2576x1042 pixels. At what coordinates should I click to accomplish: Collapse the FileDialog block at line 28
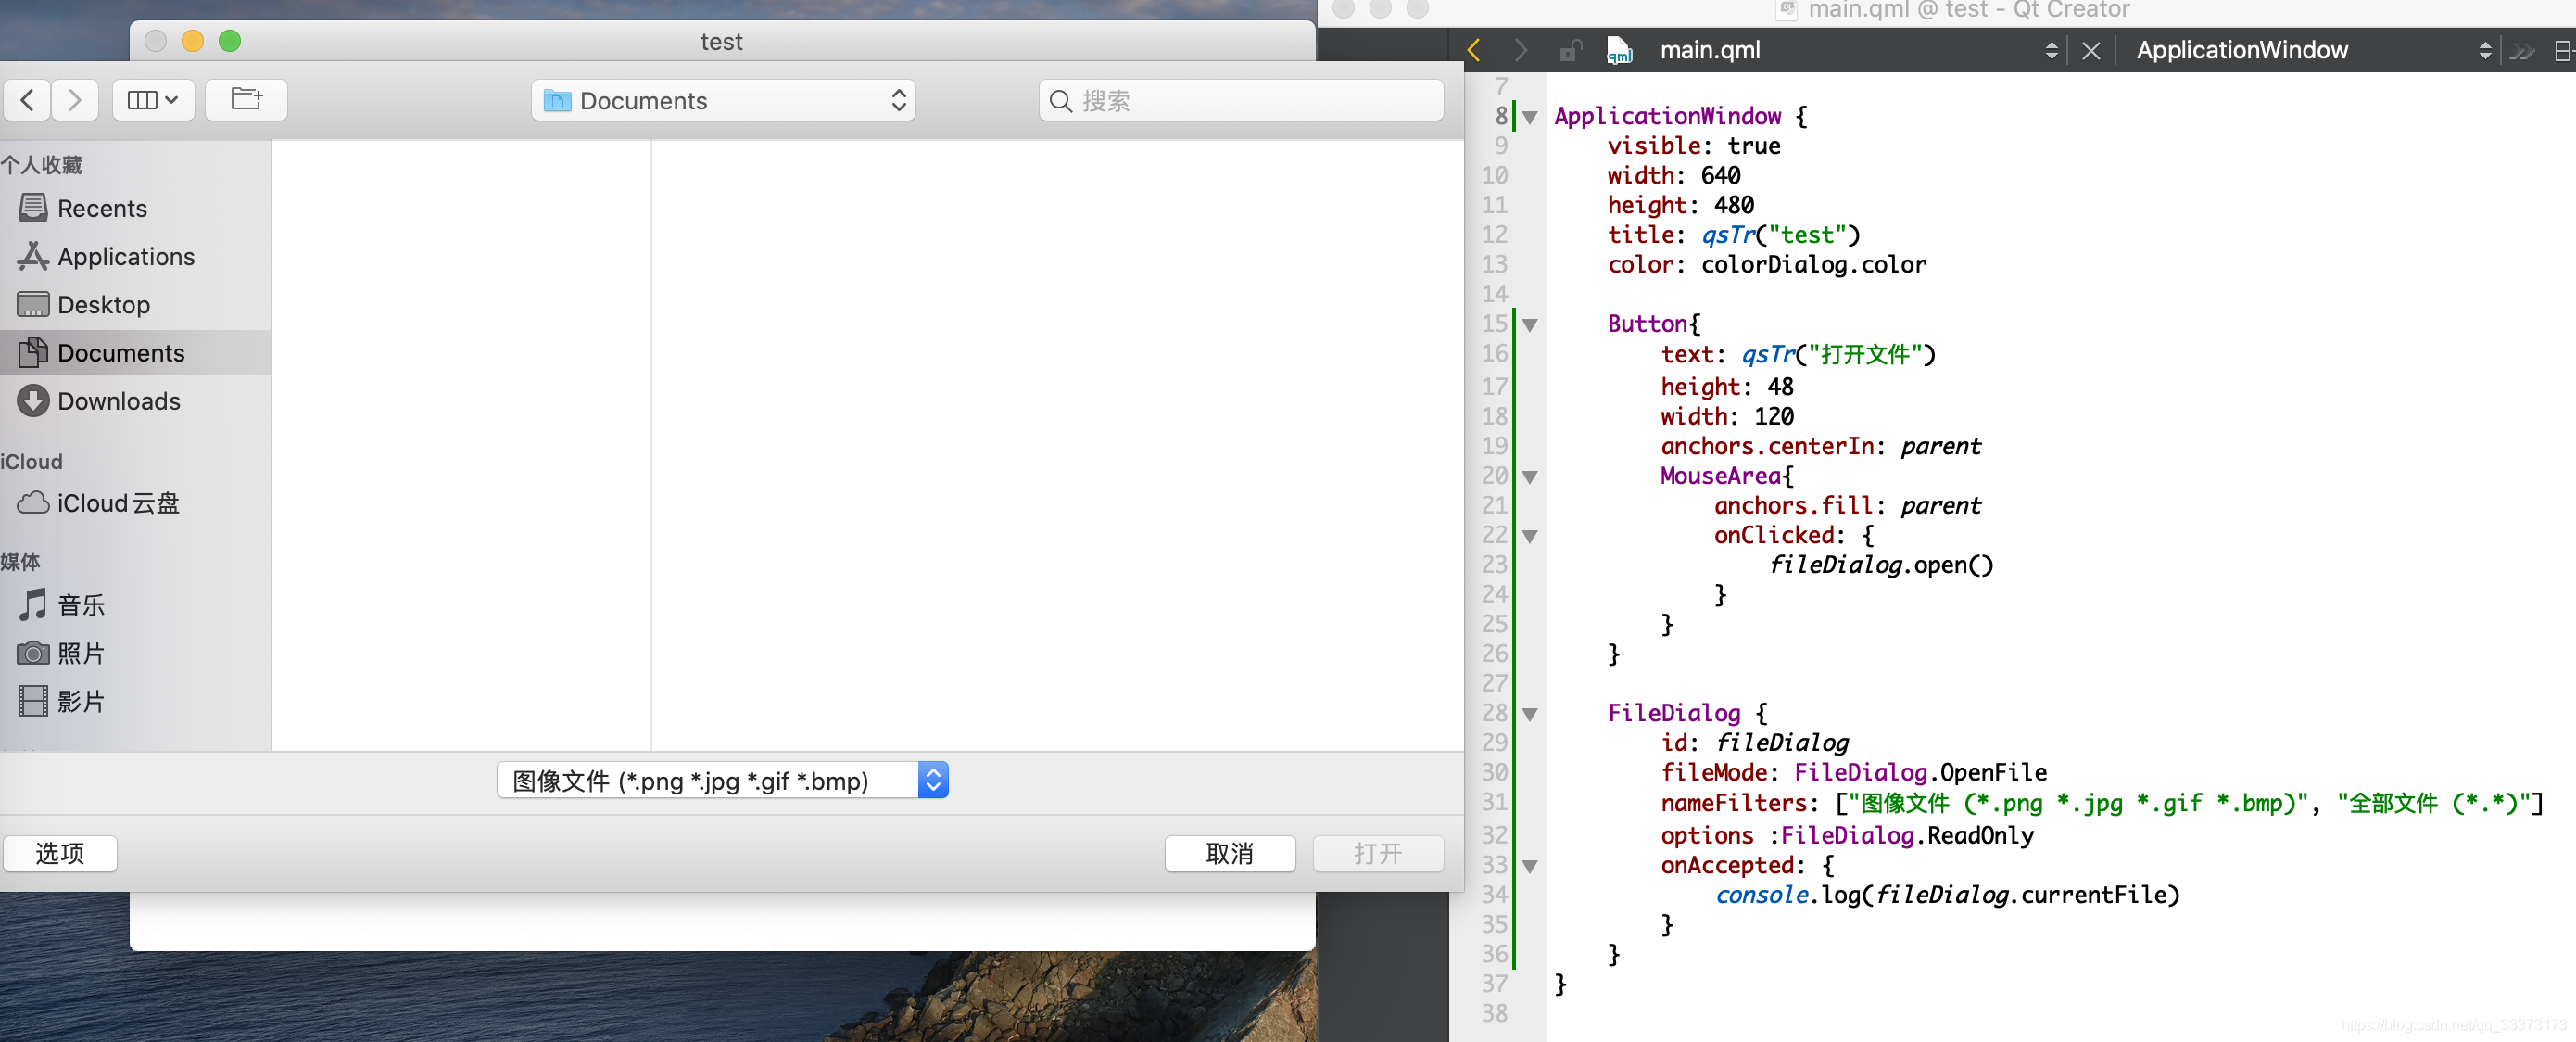pos(1529,714)
